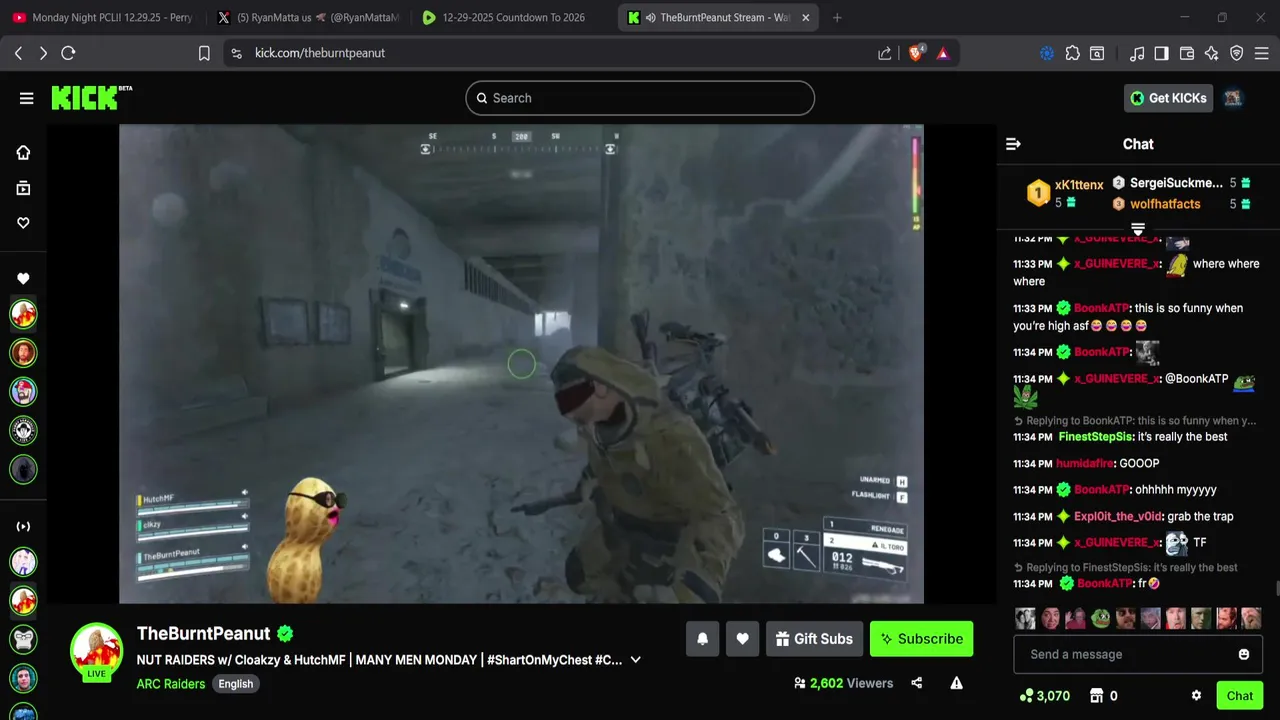Switch to 12-29-2025 Countdown To 2026 tab
Screen dimensions: 1280x720
(513, 17)
